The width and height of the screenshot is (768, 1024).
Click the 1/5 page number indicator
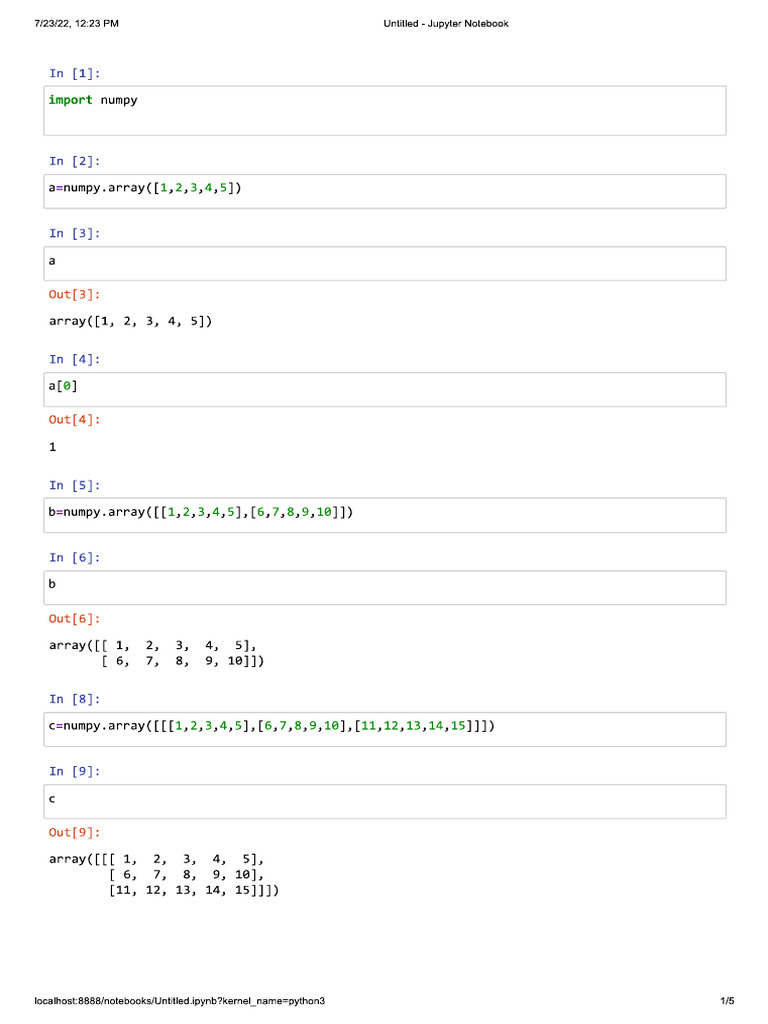tap(727, 1001)
